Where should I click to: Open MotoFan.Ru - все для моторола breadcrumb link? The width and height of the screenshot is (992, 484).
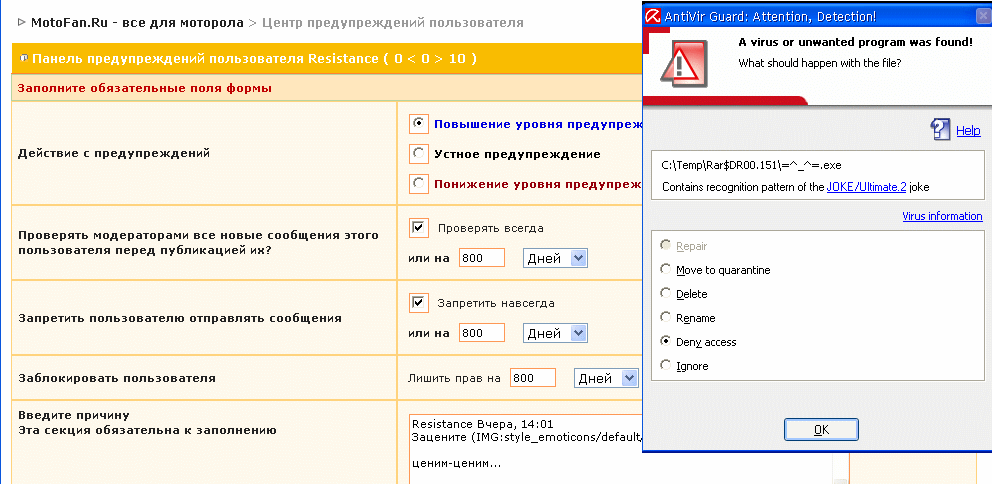point(137,23)
